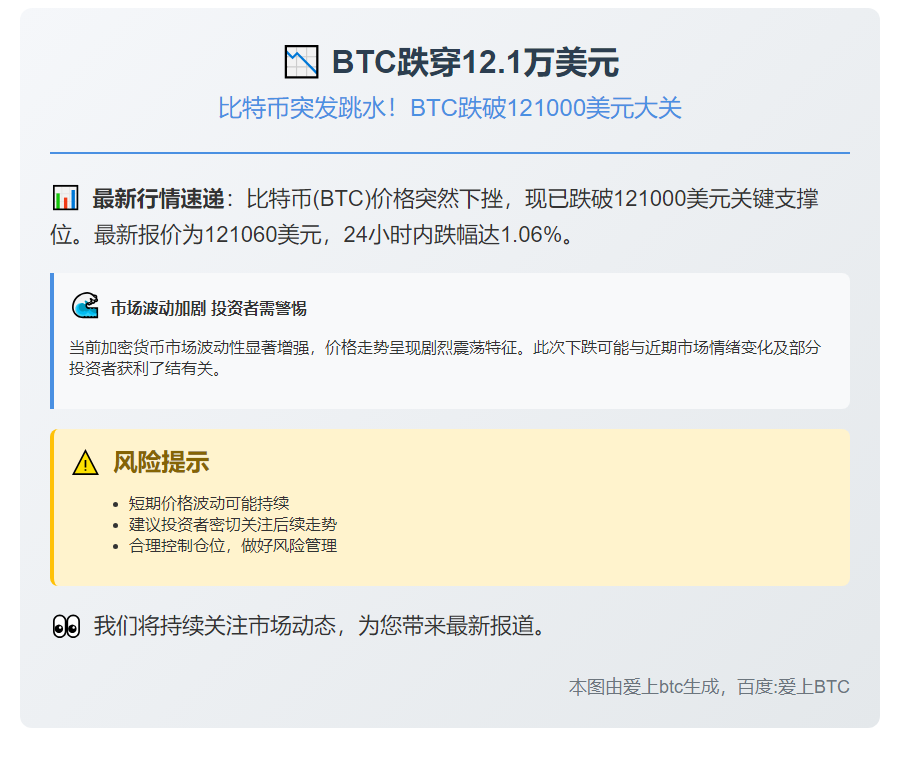Click the downward chart icon beside the title
900x759 pixels.
click(x=301, y=62)
